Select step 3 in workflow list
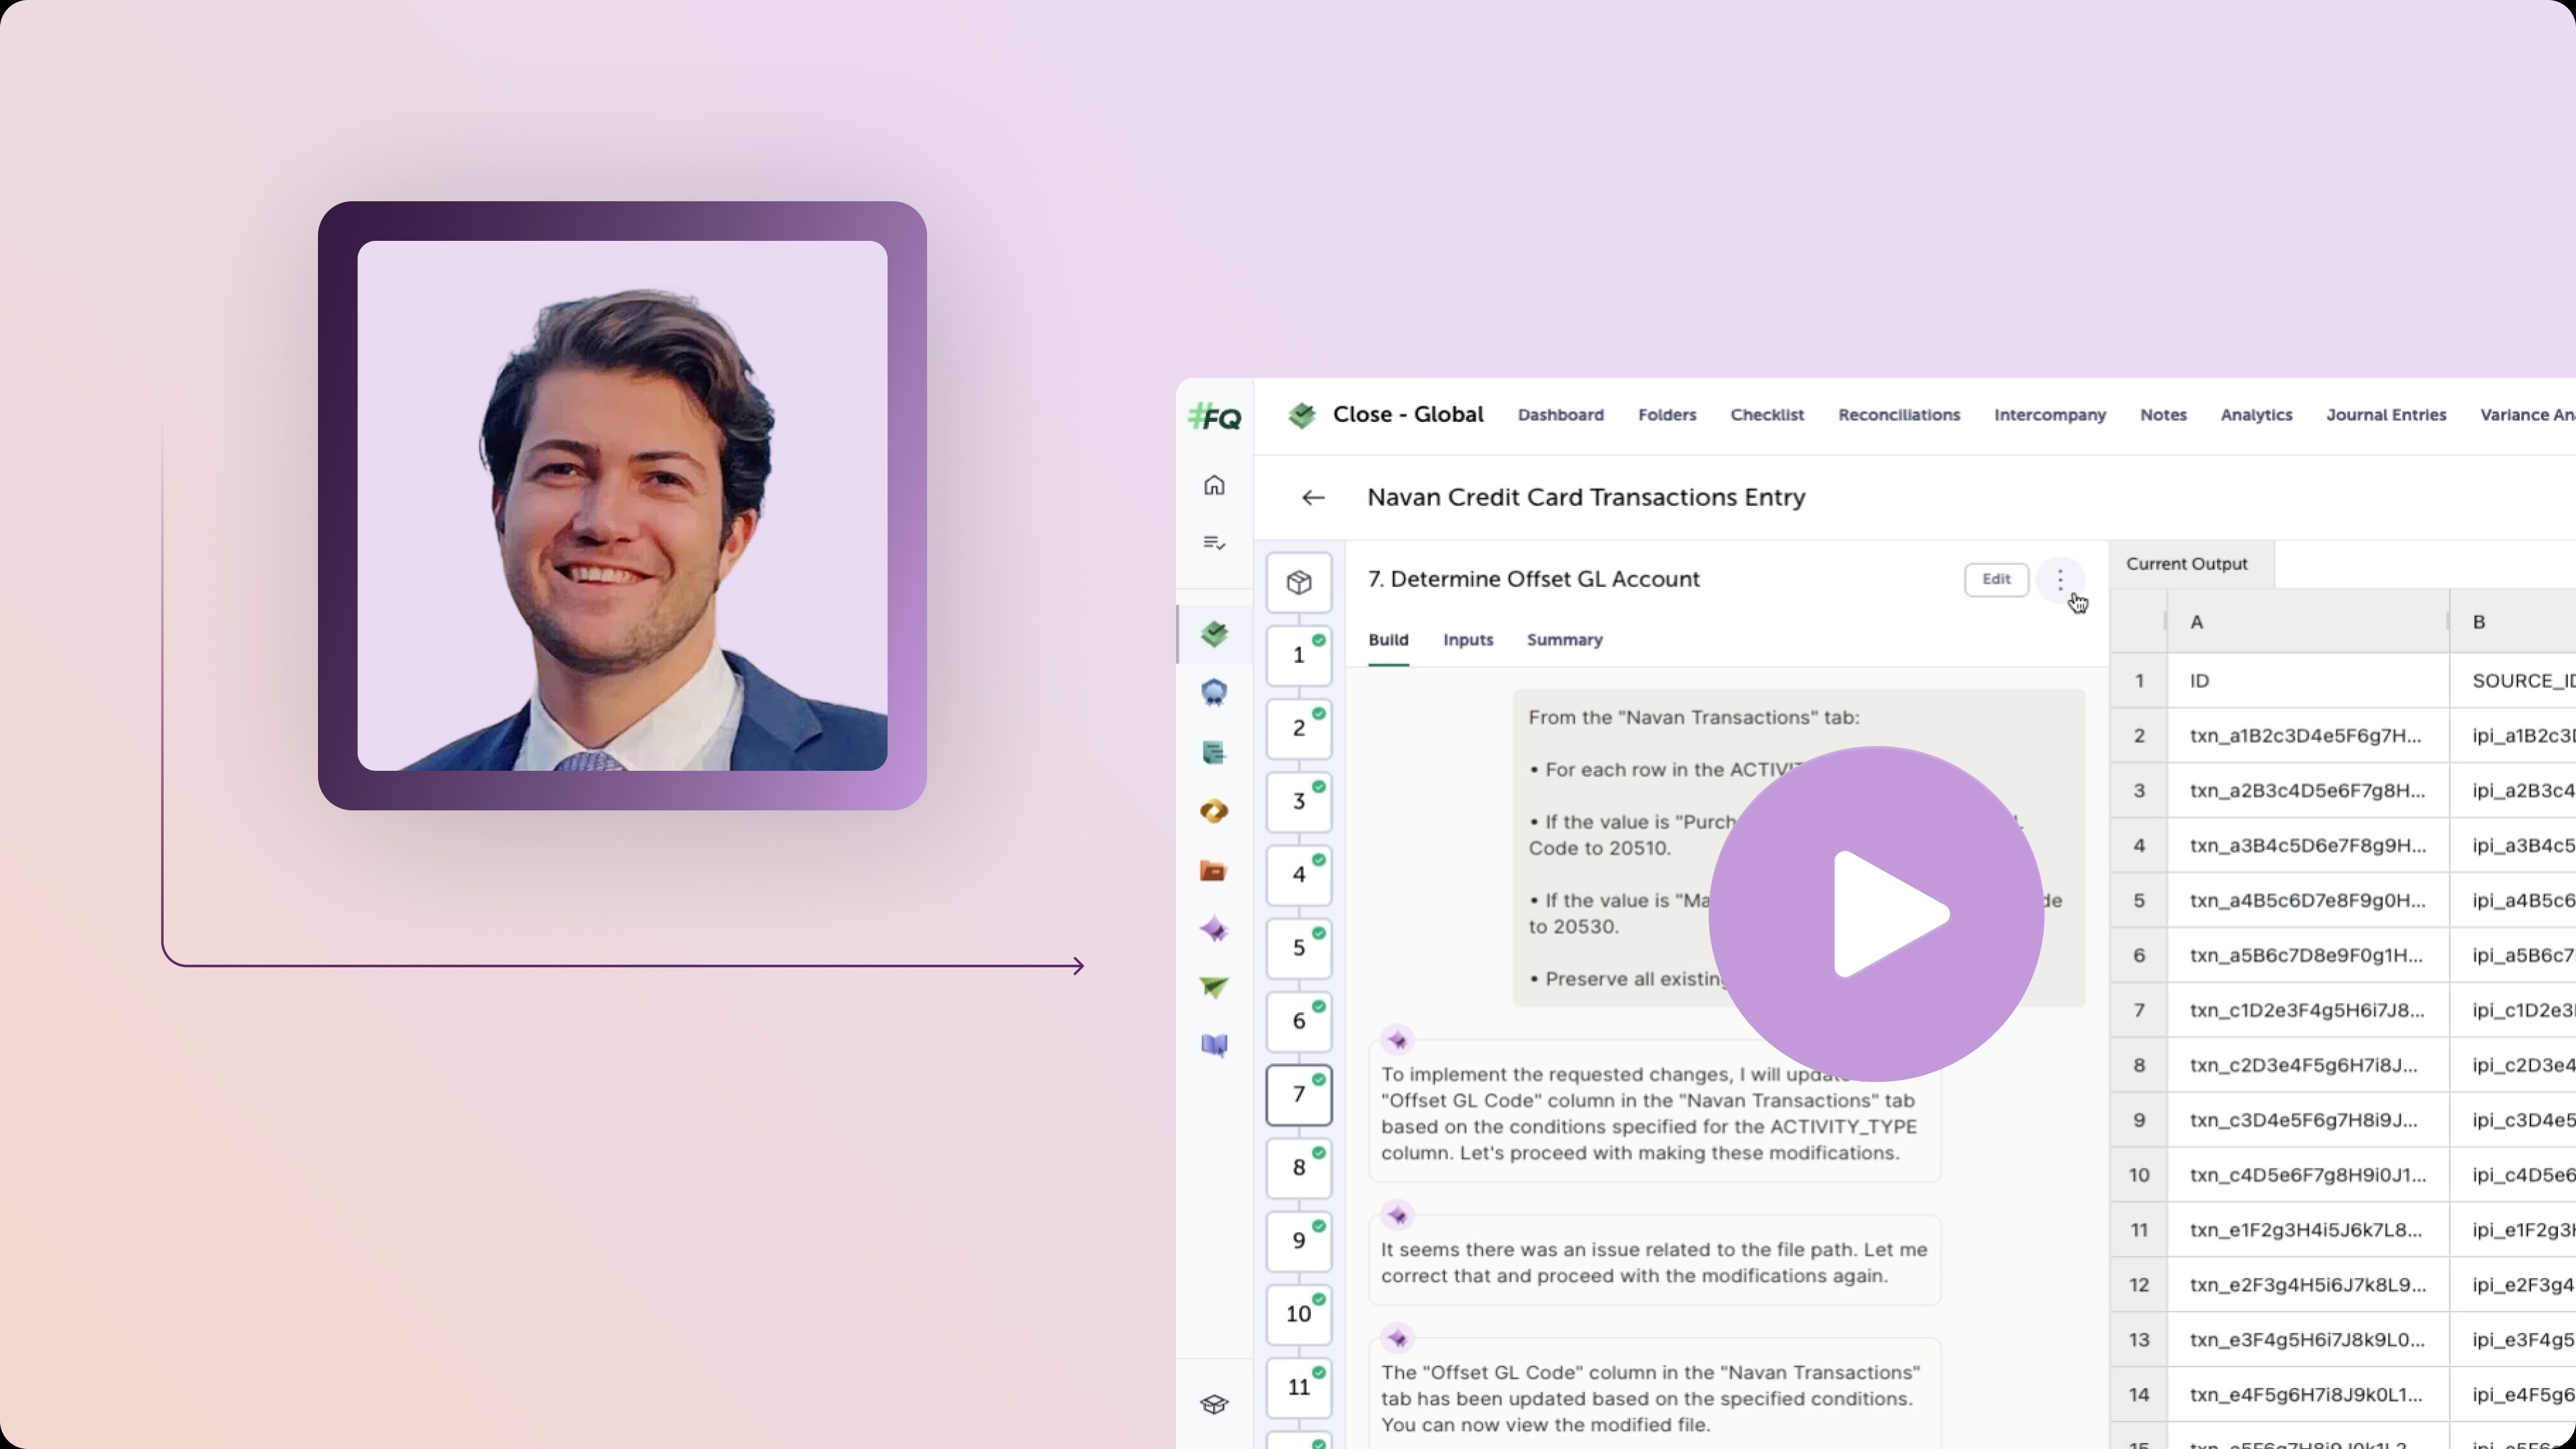Image resolution: width=2576 pixels, height=1449 pixels. tap(1299, 802)
